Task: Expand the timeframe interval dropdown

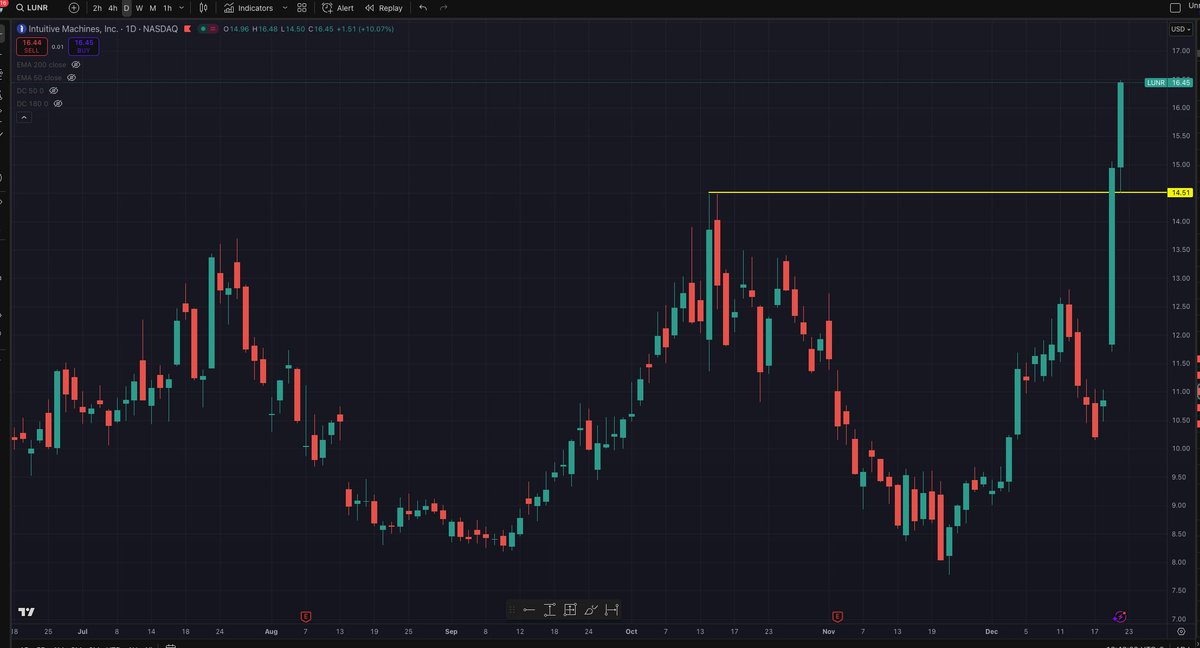Action: (x=181, y=8)
